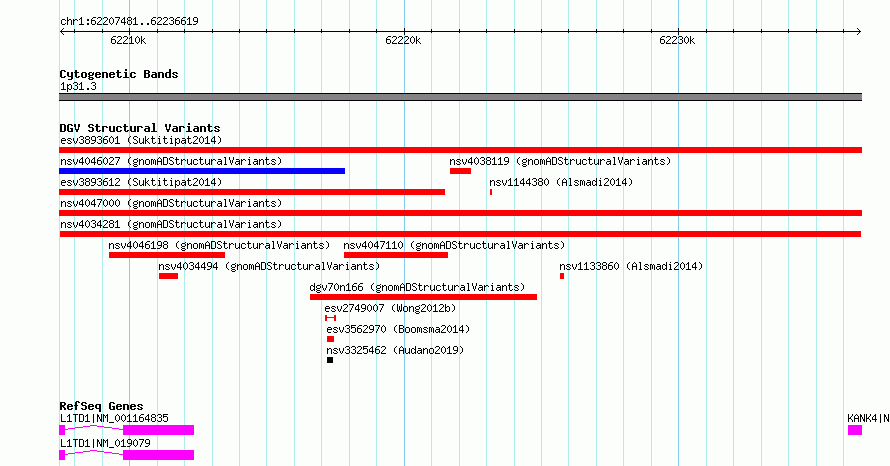Image resolution: width=890 pixels, height=466 pixels.
Task: Click the 62230k ruler tick label
Action: [x=677, y=40]
